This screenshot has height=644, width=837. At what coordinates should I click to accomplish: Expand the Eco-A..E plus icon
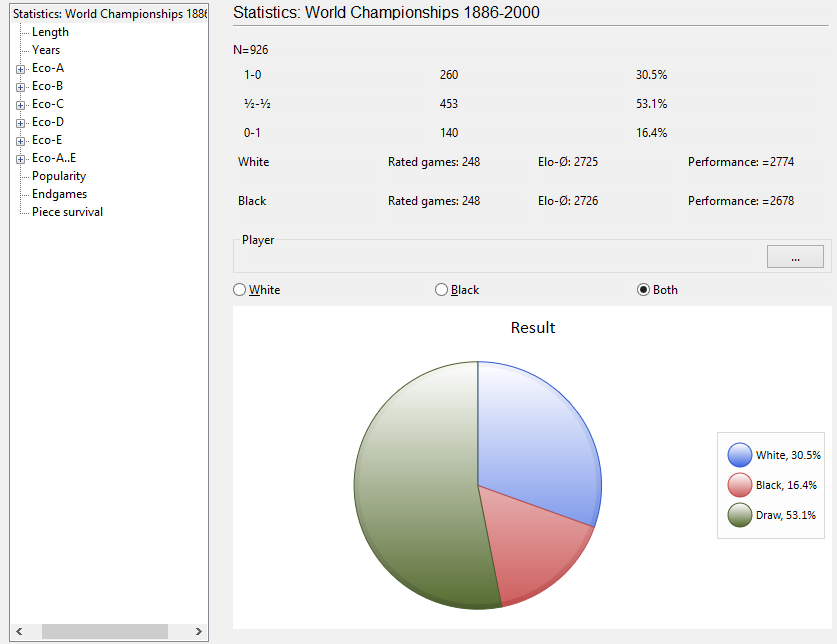point(20,158)
